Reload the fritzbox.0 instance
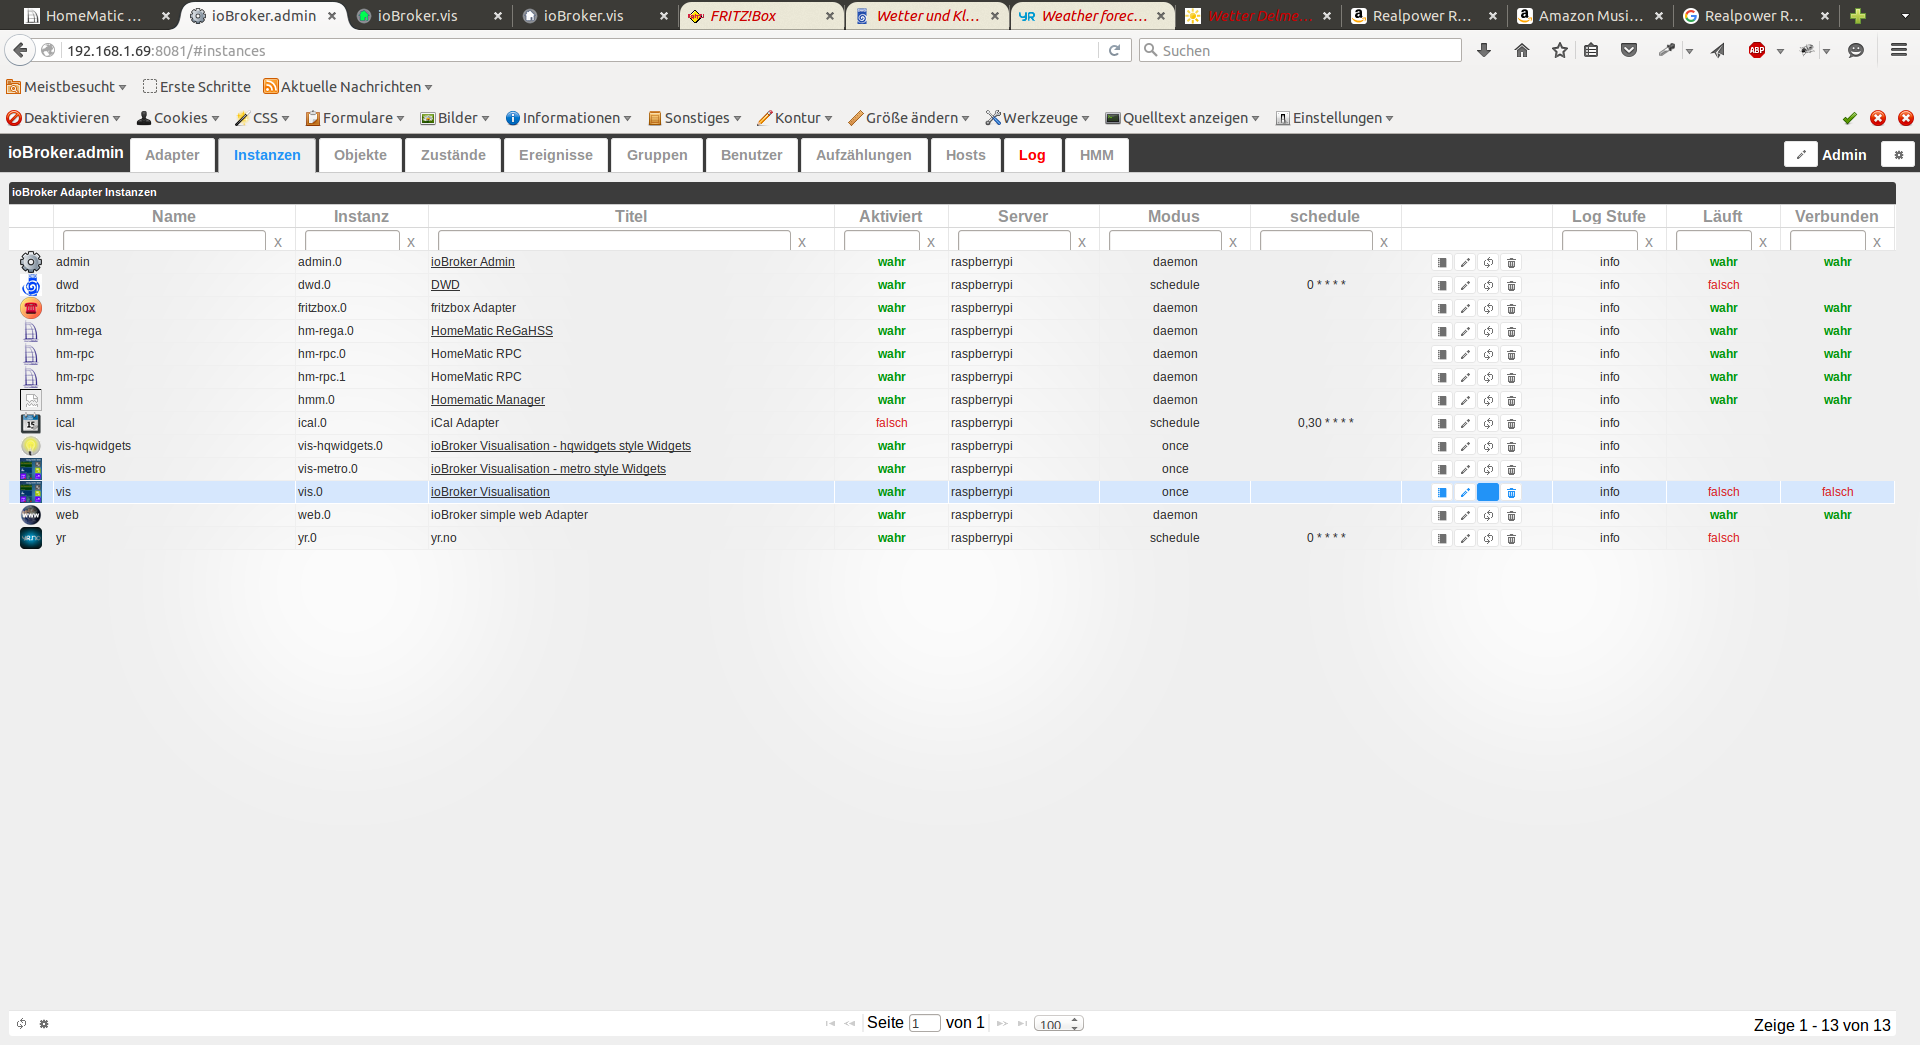1920x1056 pixels. [1488, 308]
